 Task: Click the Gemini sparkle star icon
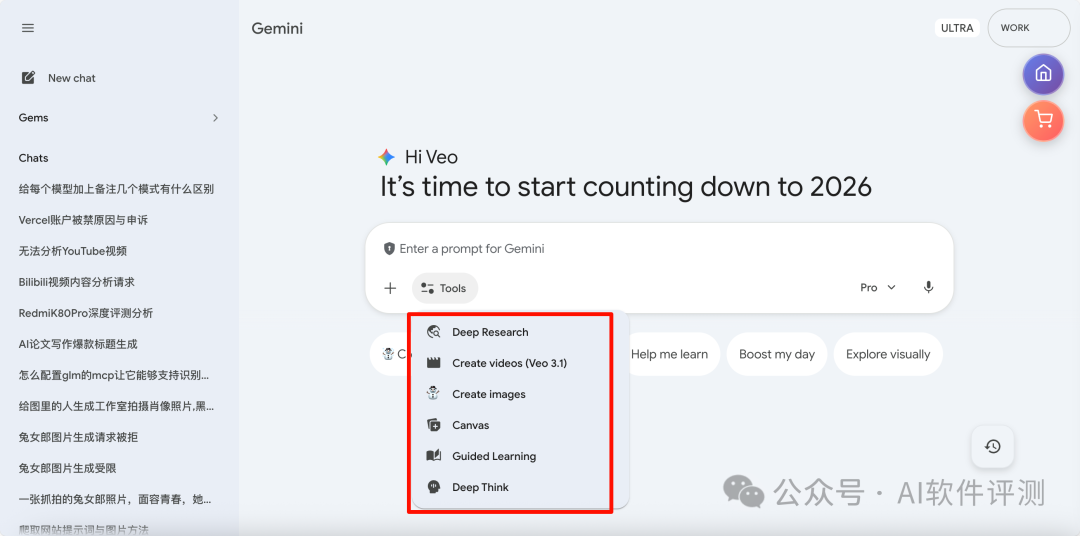click(386, 157)
